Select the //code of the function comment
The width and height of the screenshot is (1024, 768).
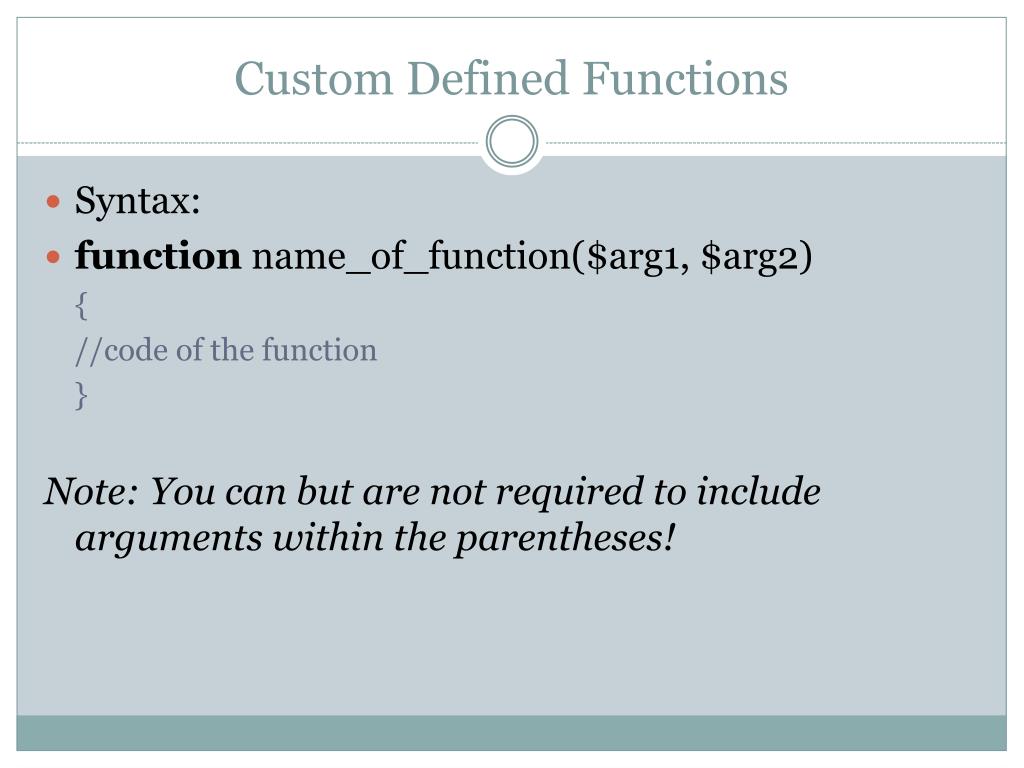[226, 350]
